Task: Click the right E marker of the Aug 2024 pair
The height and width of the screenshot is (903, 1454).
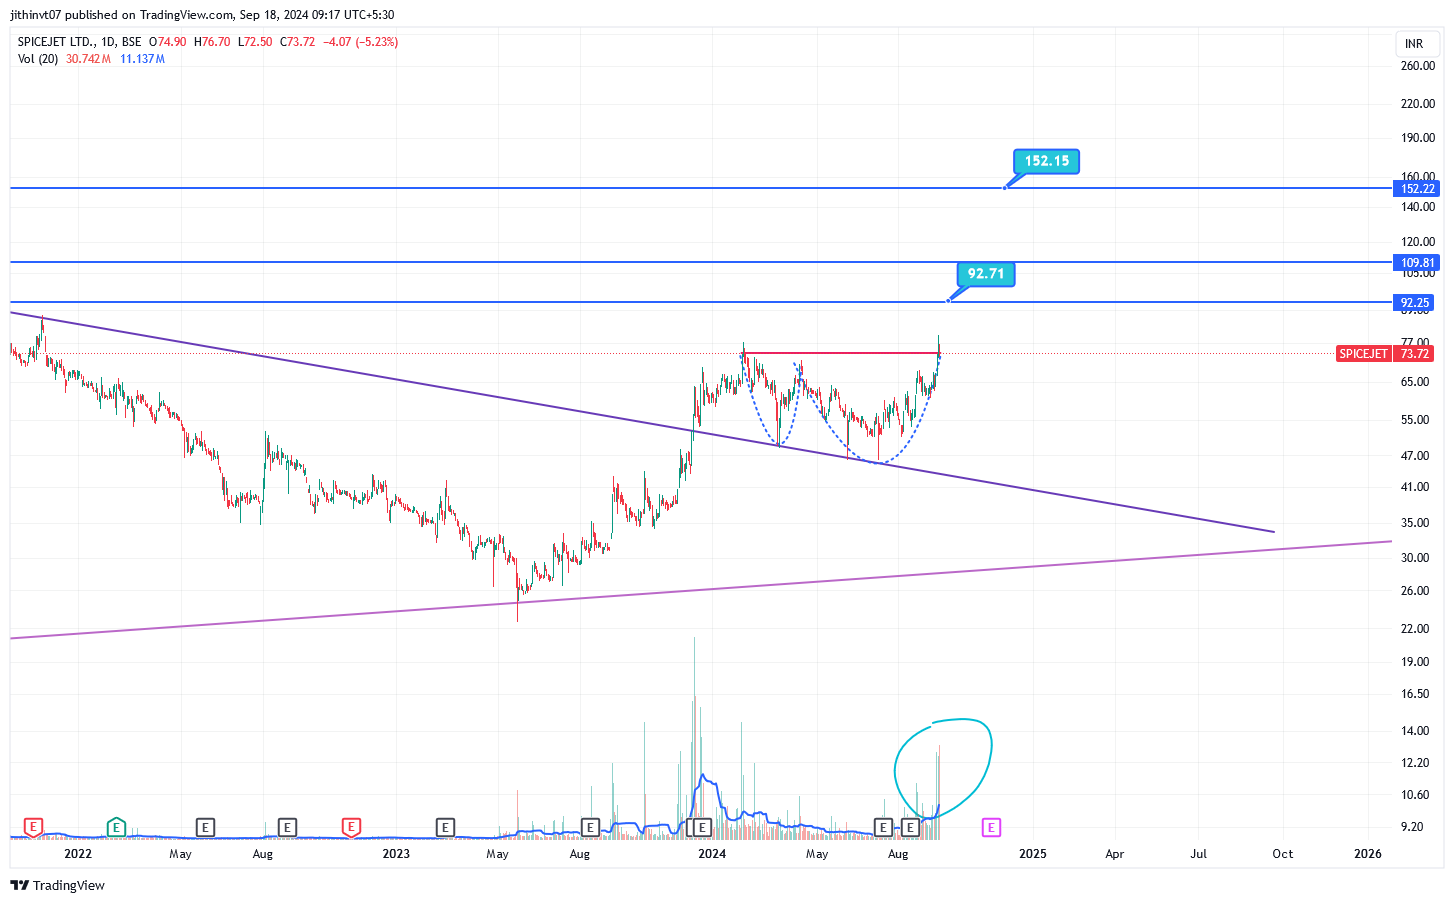Action: [911, 827]
